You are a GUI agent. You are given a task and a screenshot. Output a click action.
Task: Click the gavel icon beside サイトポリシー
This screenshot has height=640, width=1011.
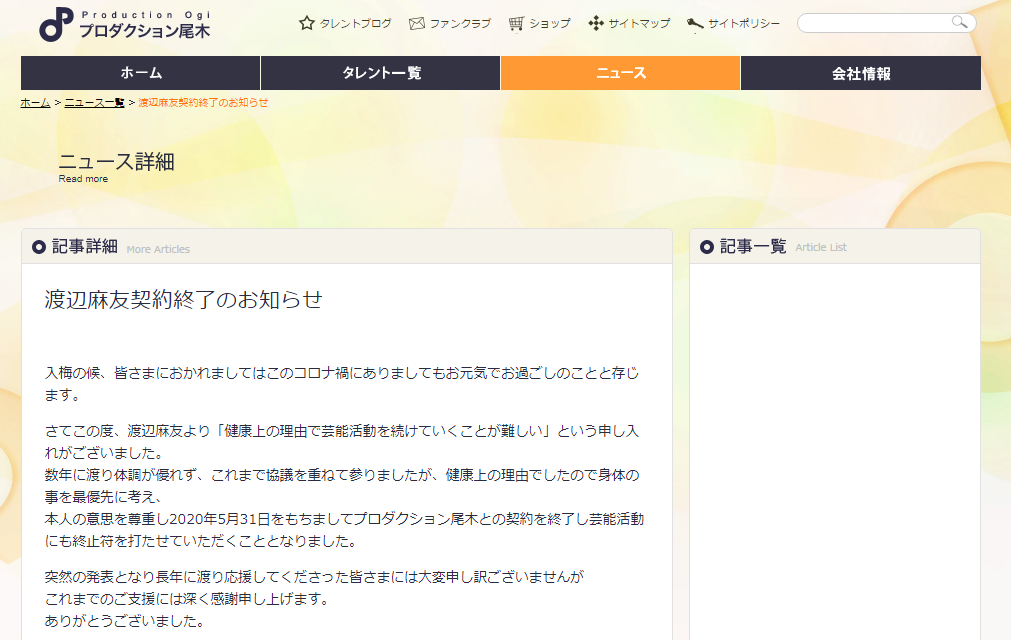tap(695, 24)
